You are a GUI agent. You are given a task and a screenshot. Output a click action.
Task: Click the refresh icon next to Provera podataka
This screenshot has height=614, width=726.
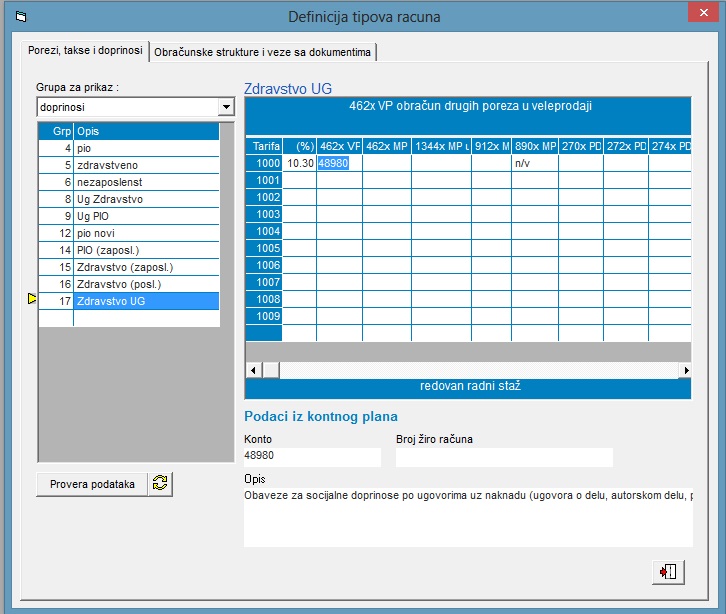(x=160, y=484)
